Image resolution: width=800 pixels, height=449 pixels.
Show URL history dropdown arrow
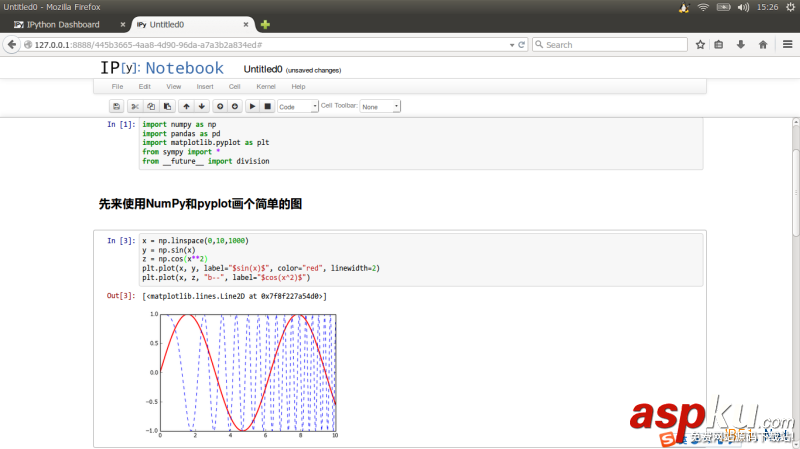[x=512, y=45]
